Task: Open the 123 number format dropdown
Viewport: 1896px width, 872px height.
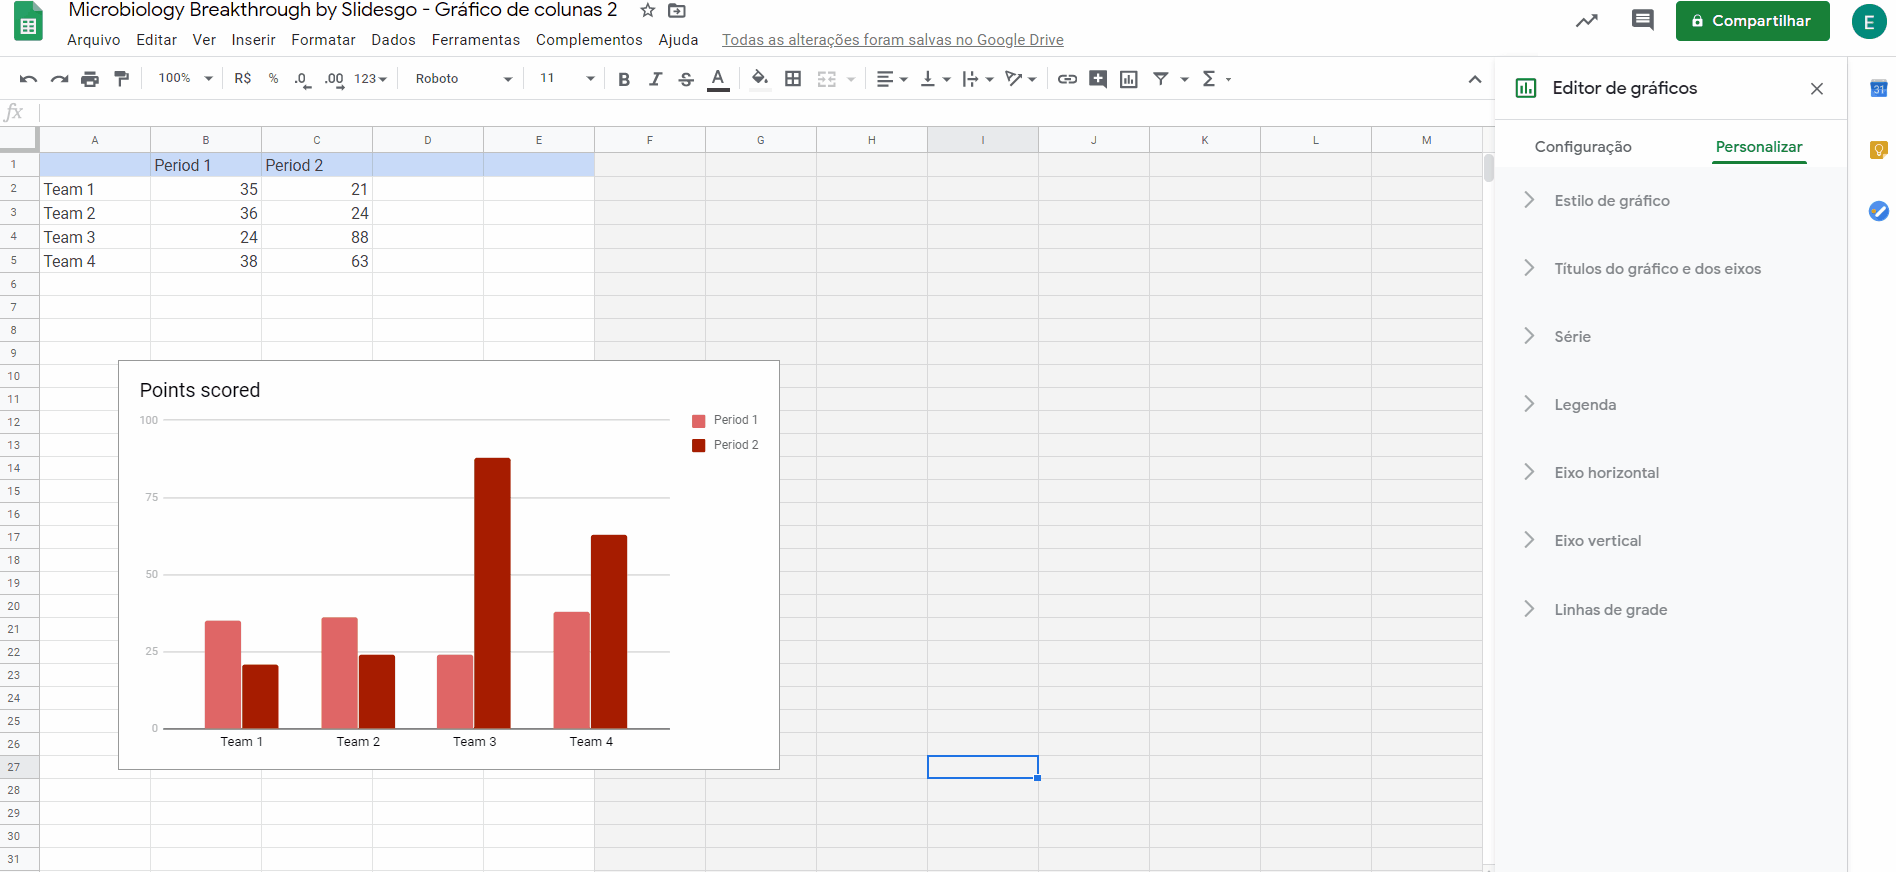Action: pos(370,79)
